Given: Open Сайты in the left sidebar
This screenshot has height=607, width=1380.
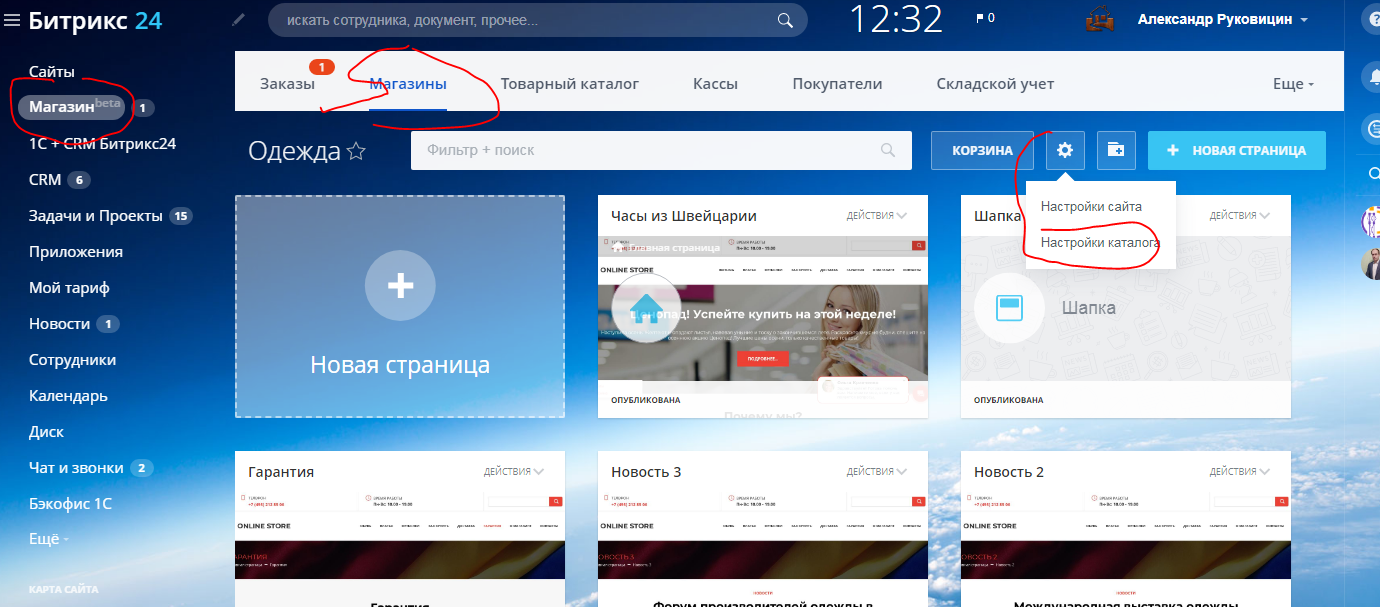Looking at the screenshot, I should point(52,72).
